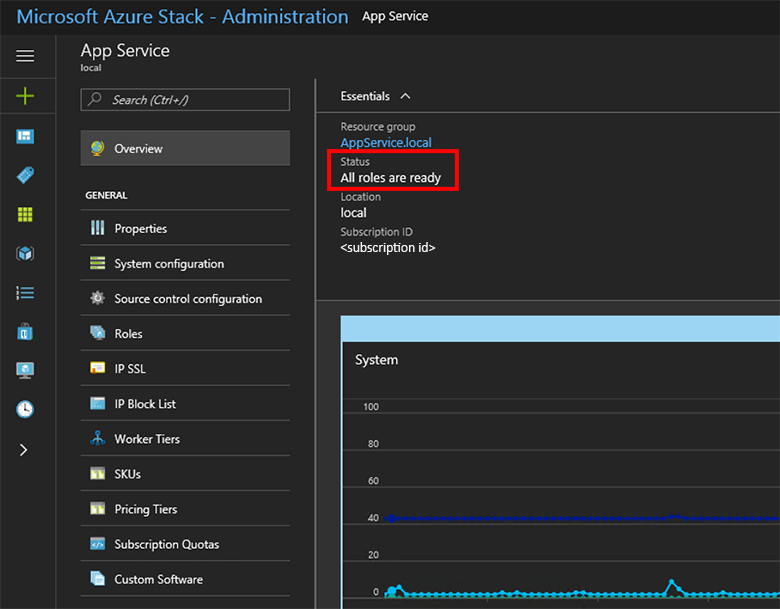Click the green plus New resource icon
Viewport: 780px width, 609px height.
point(25,96)
